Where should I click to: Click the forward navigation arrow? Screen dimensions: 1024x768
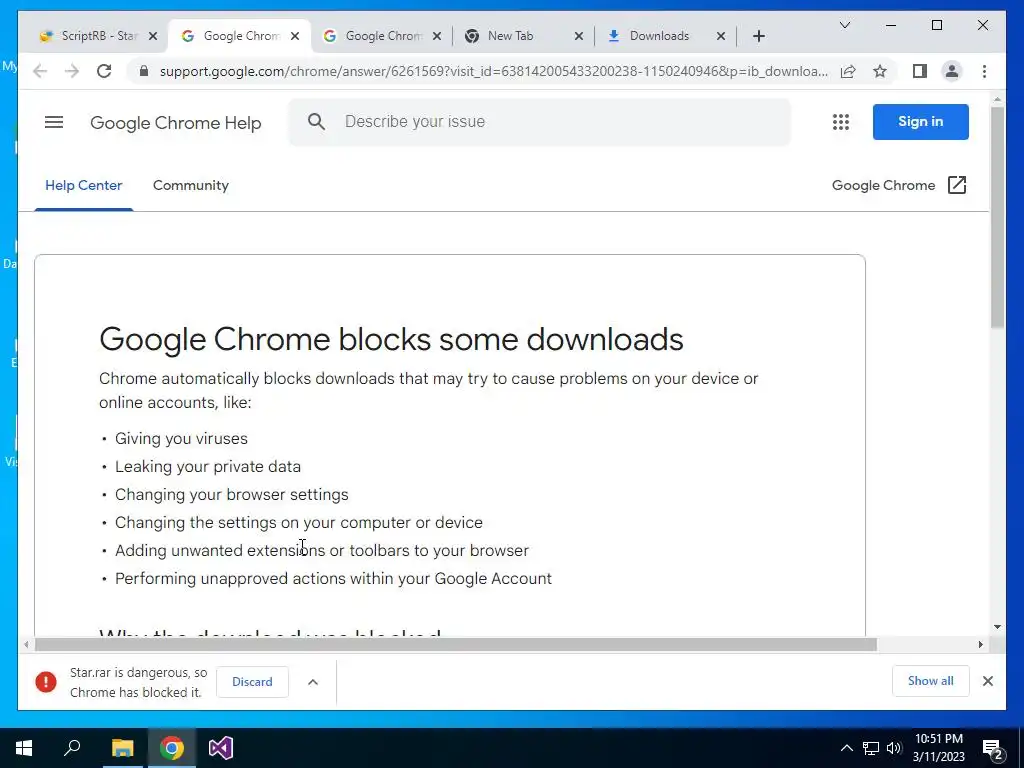(x=72, y=71)
